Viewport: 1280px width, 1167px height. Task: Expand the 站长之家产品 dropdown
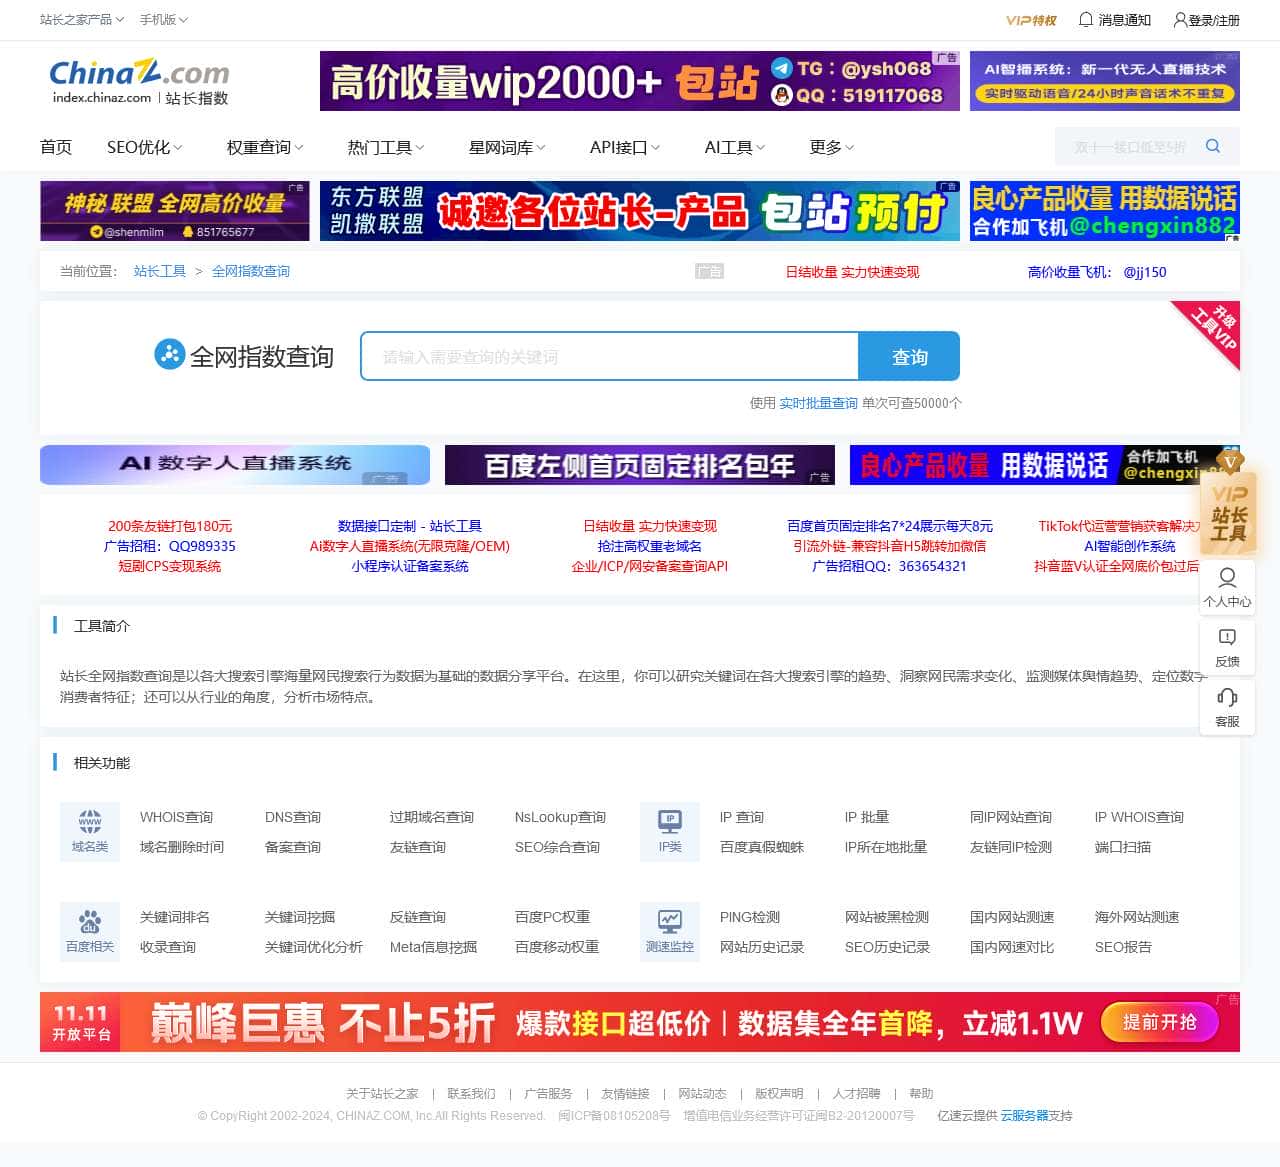82,19
